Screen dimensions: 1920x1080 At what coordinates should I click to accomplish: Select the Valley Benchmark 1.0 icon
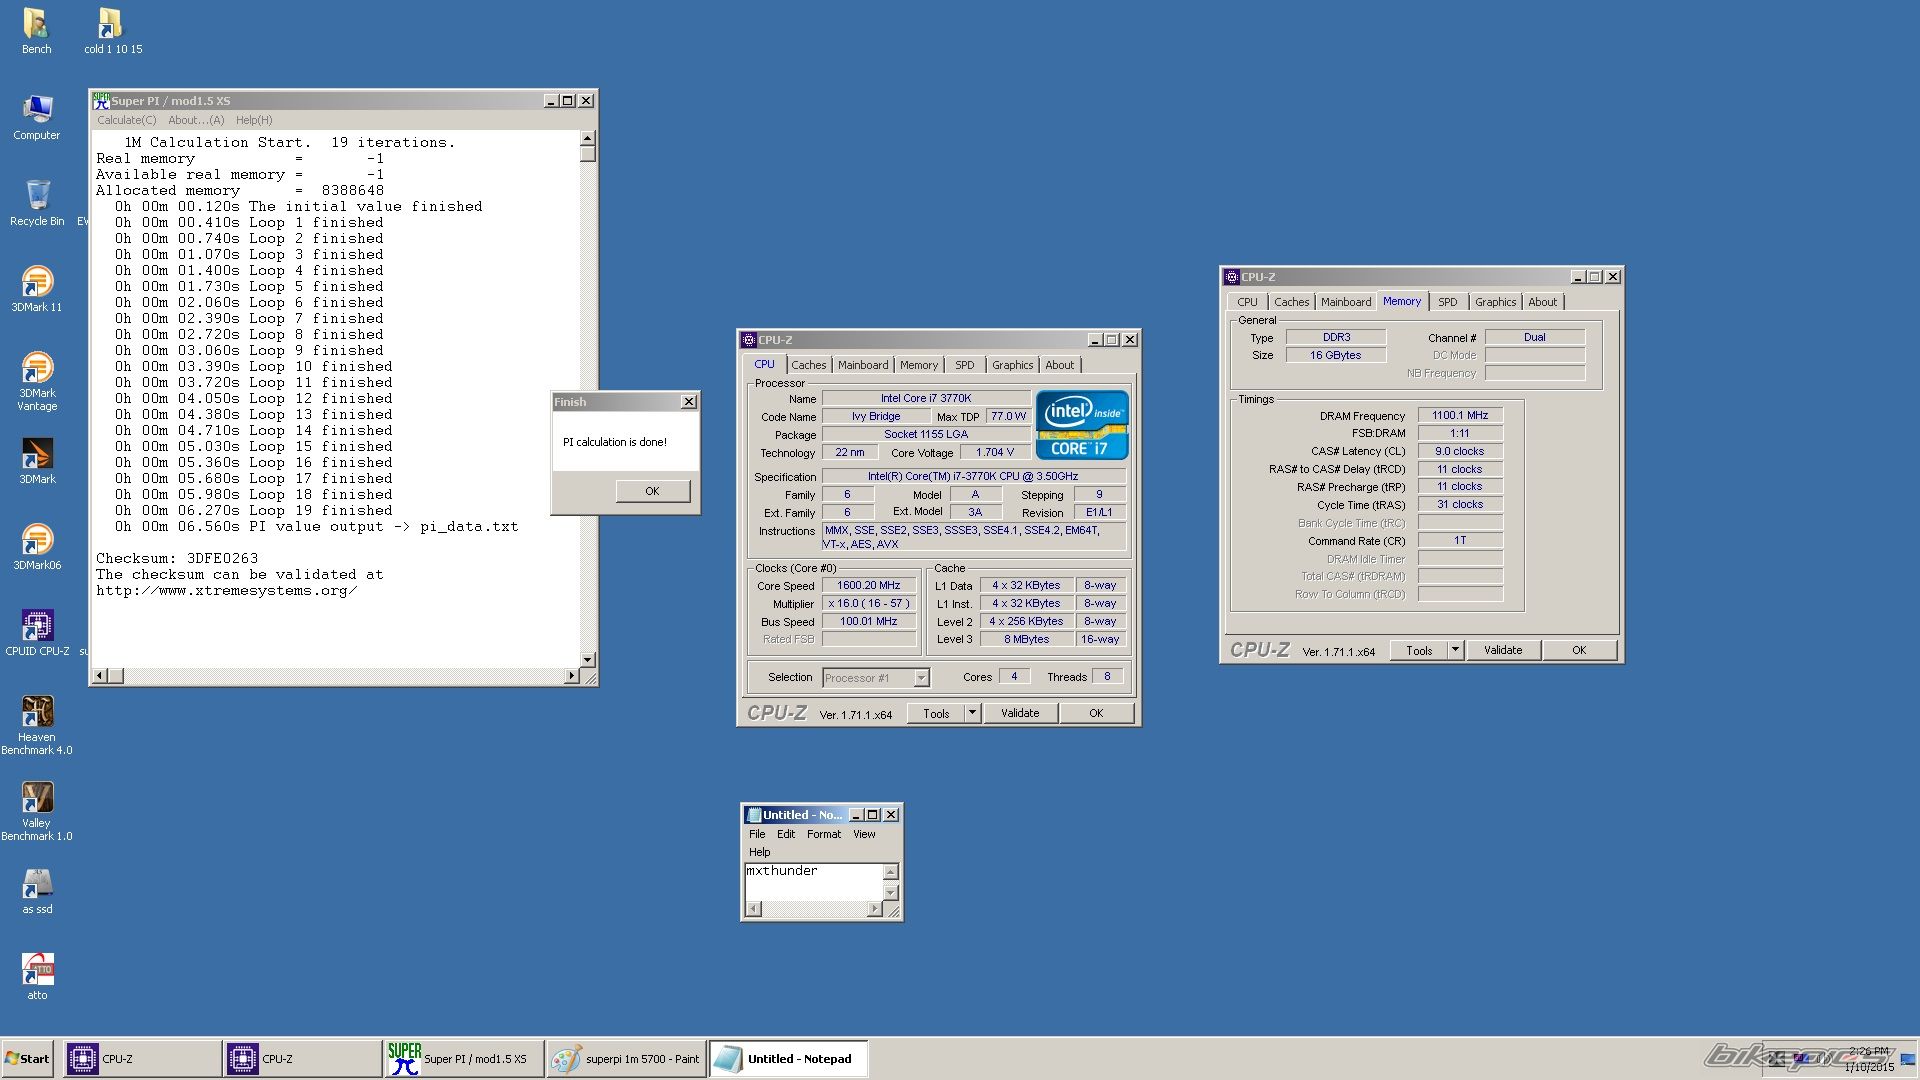[37, 798]
